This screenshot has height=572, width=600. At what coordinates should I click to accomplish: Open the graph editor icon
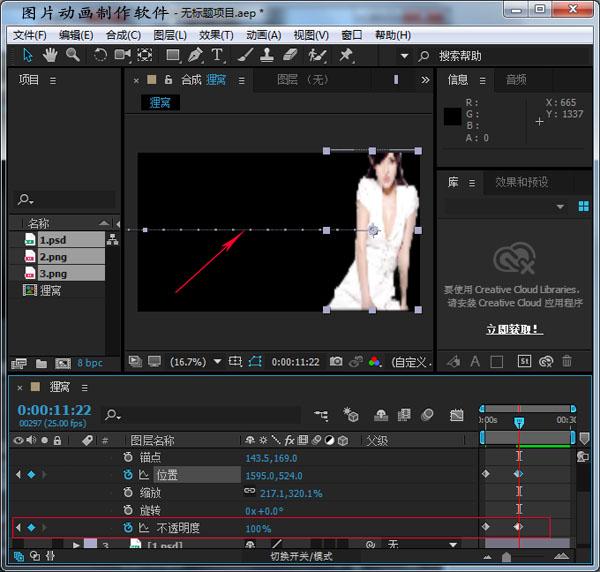click(x=457, y=415)
